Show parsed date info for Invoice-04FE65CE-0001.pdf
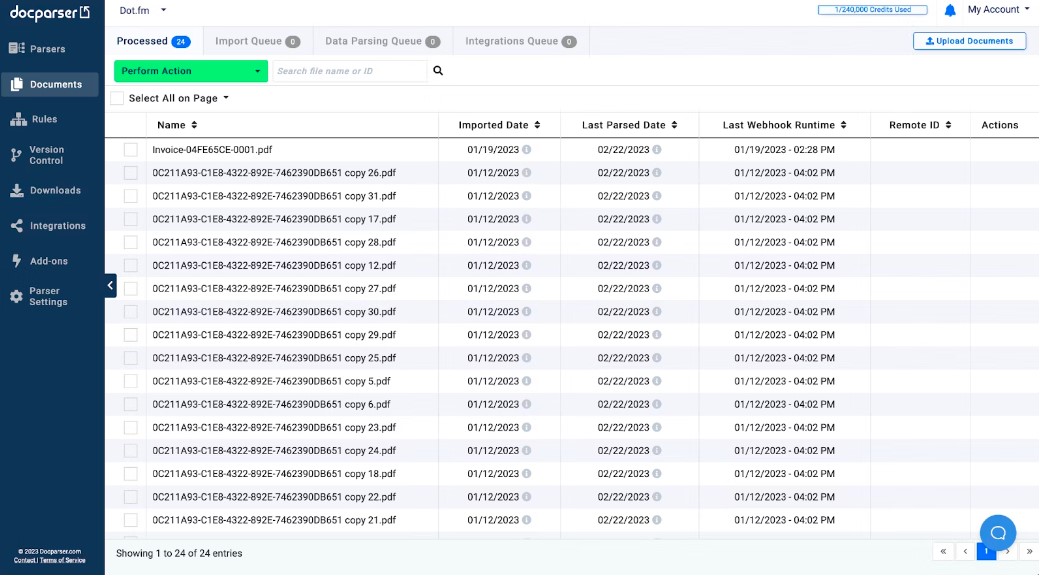Screen dimensions: 1041x578 pyautogui.click(x=657, y=150)
